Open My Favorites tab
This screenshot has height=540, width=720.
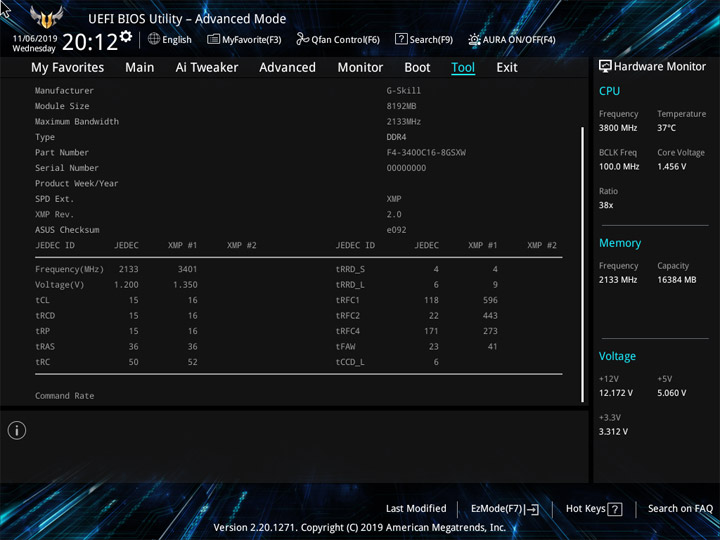(x=68, y=68)
